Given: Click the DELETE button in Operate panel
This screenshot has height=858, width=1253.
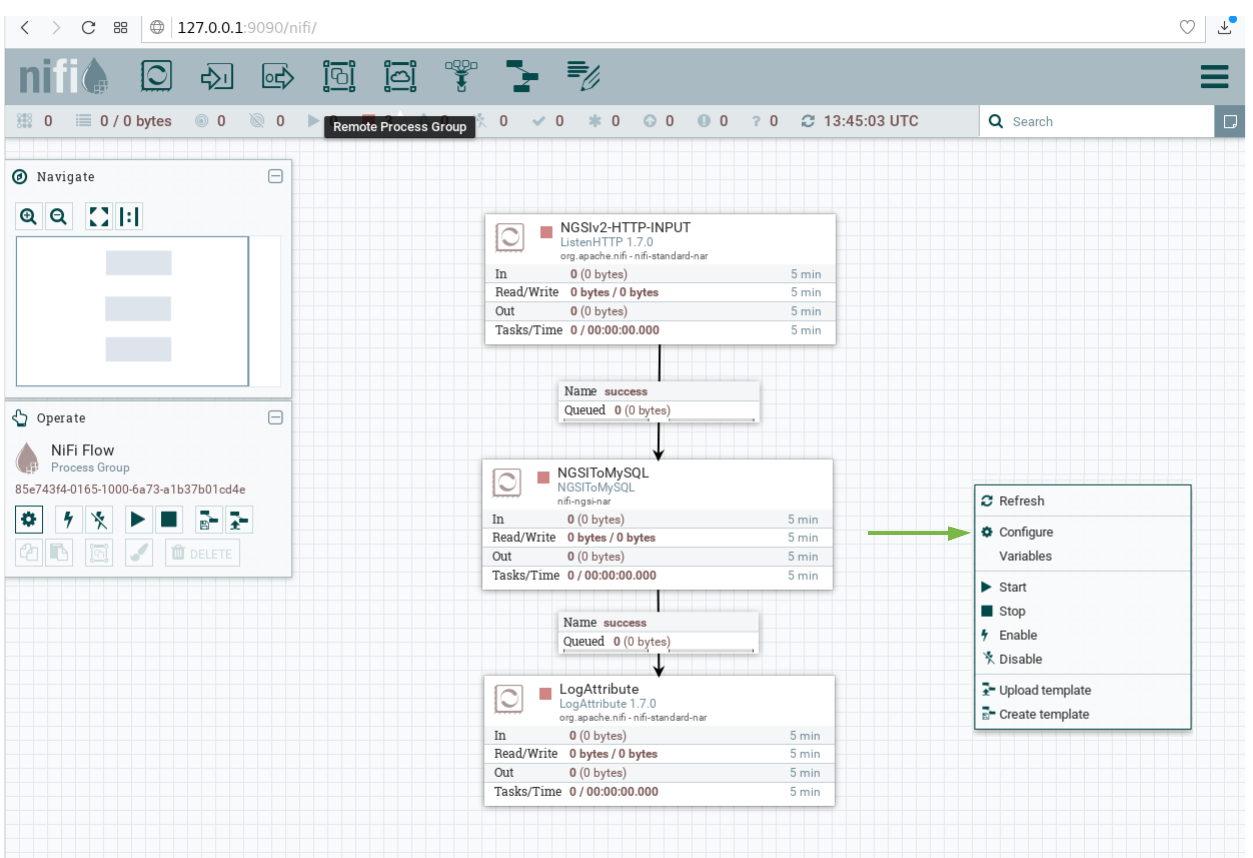Looking at the screenshot, I should [x=202, y=553].
